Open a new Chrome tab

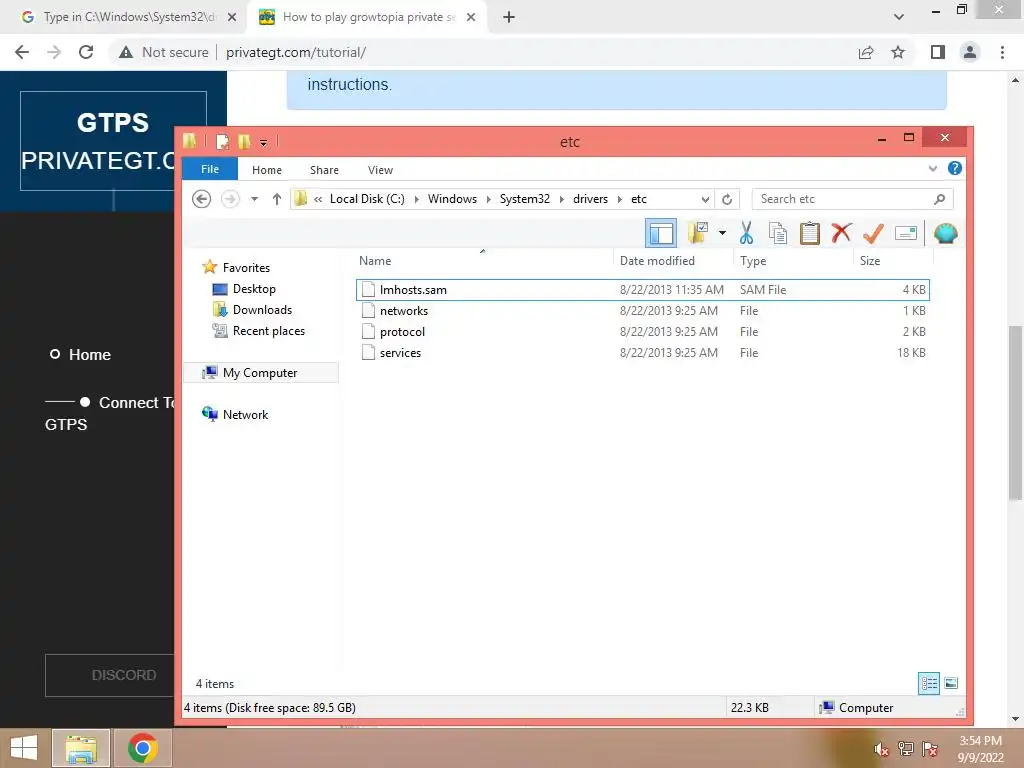pyautogui.click(x=509, y=17)
